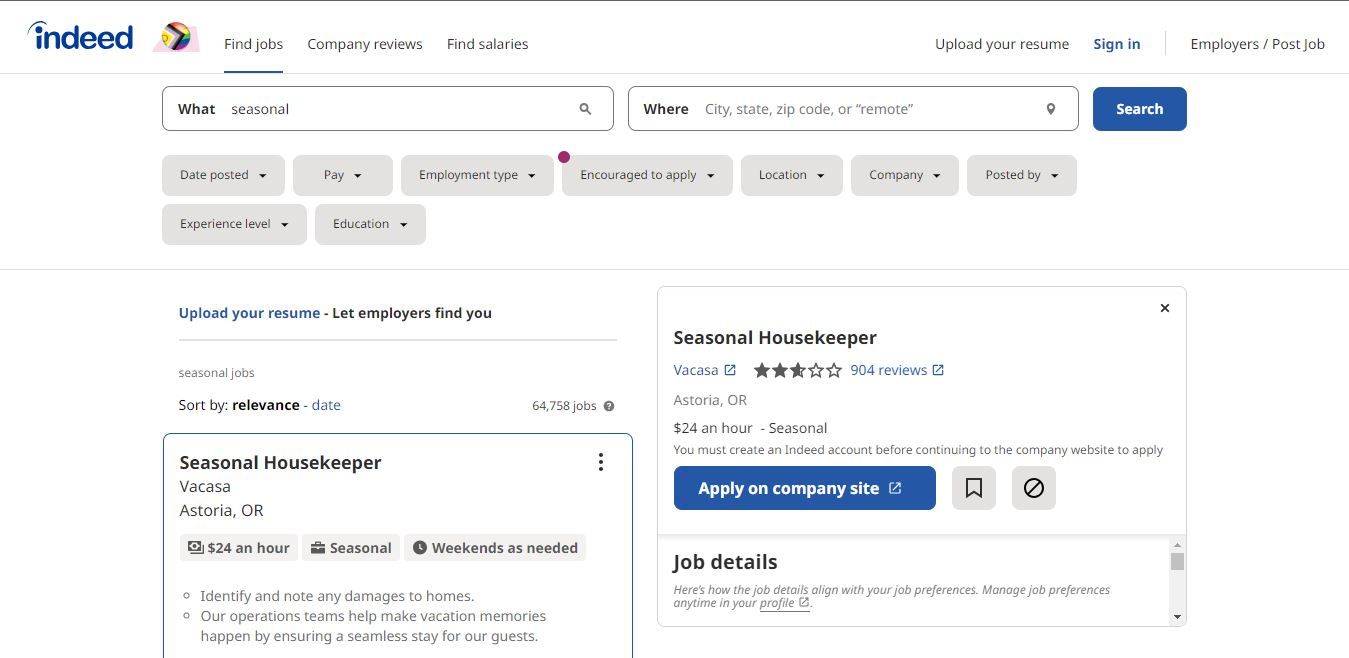Screen dimensions: 1349x658
Task: Open the Education filter dropdown
Action: [x=369, y=223]
